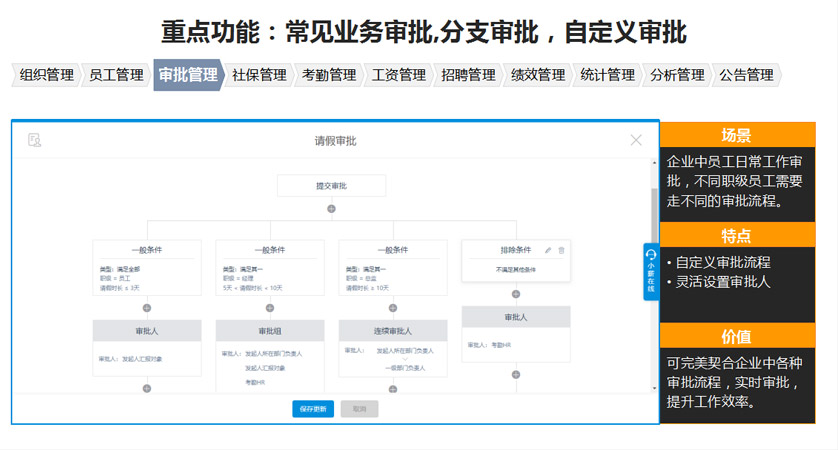838x450 pixels.
Task: Click the document search icon in dialog header
Action: point(35,140)
